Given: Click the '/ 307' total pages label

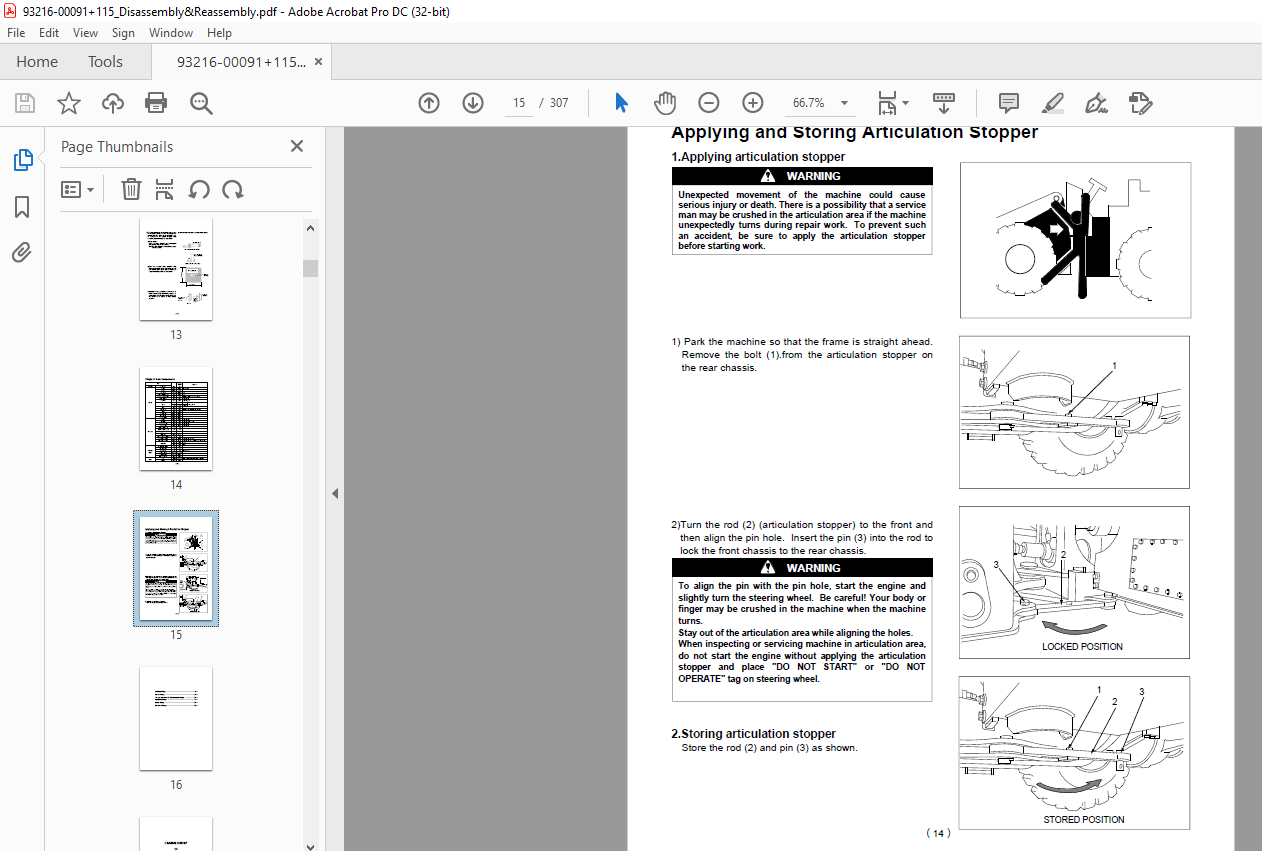Looking at the screenshot, I should (553, 103).
